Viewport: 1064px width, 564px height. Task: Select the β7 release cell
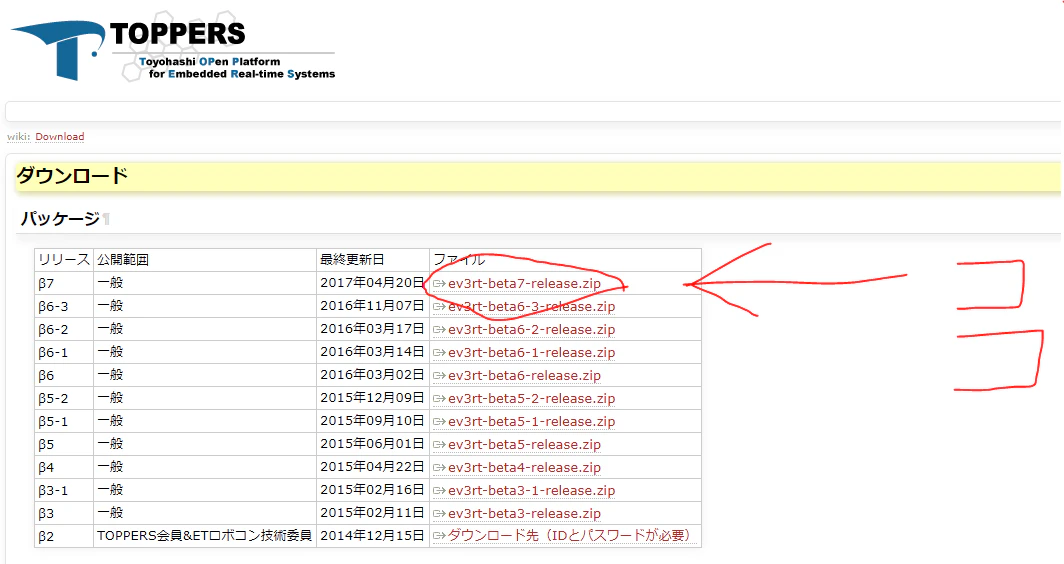click(x=64, y=283)
